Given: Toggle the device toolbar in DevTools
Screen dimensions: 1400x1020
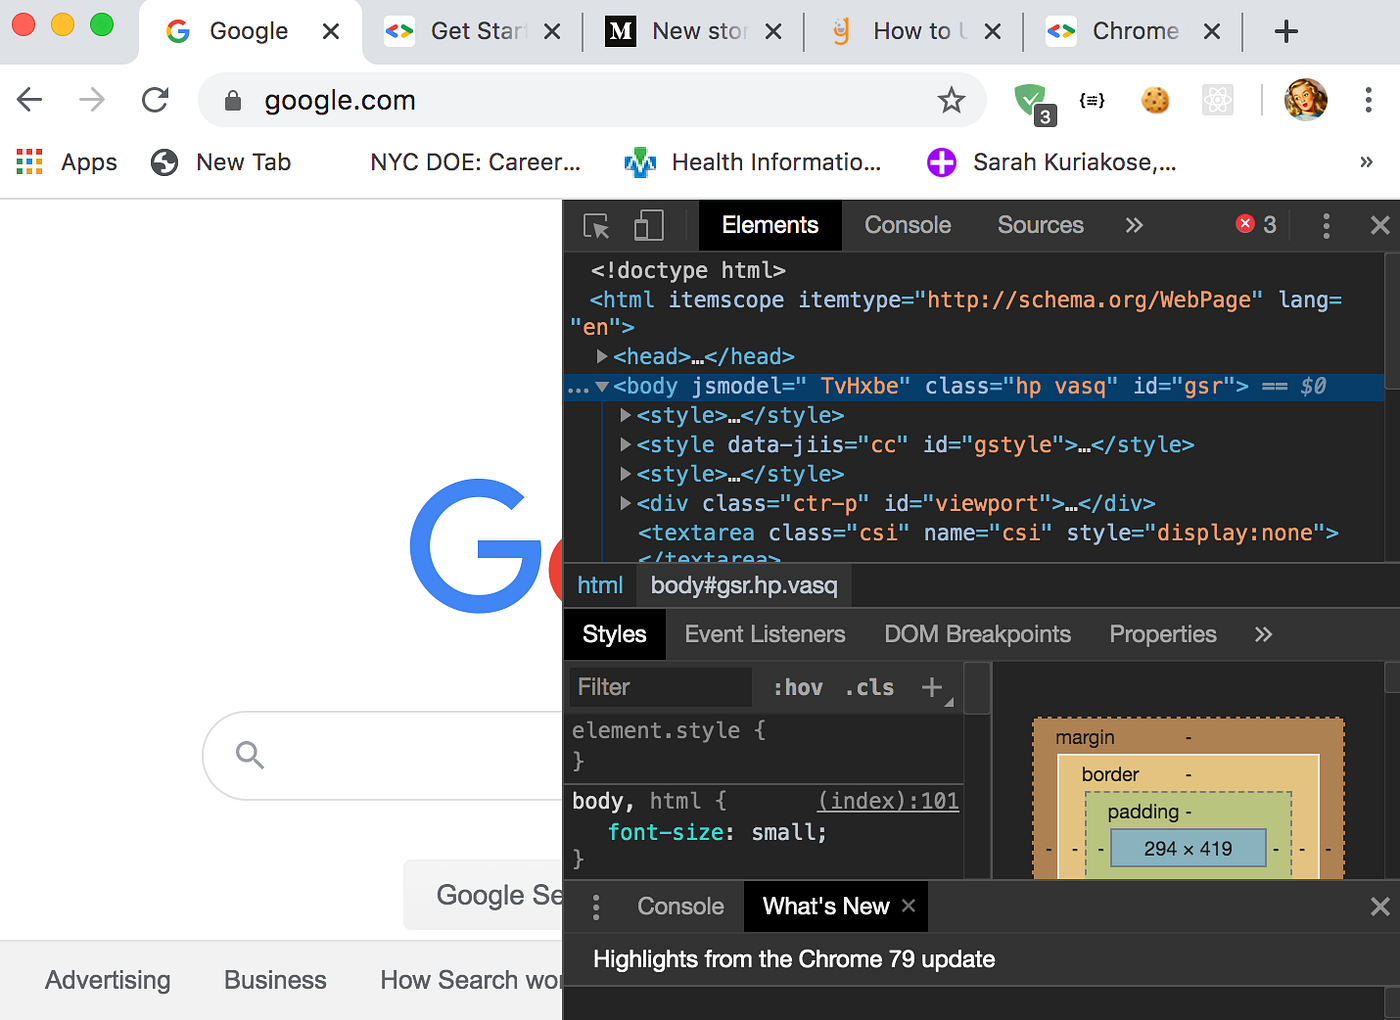Looking at the screenshot, I should point(649,225).
